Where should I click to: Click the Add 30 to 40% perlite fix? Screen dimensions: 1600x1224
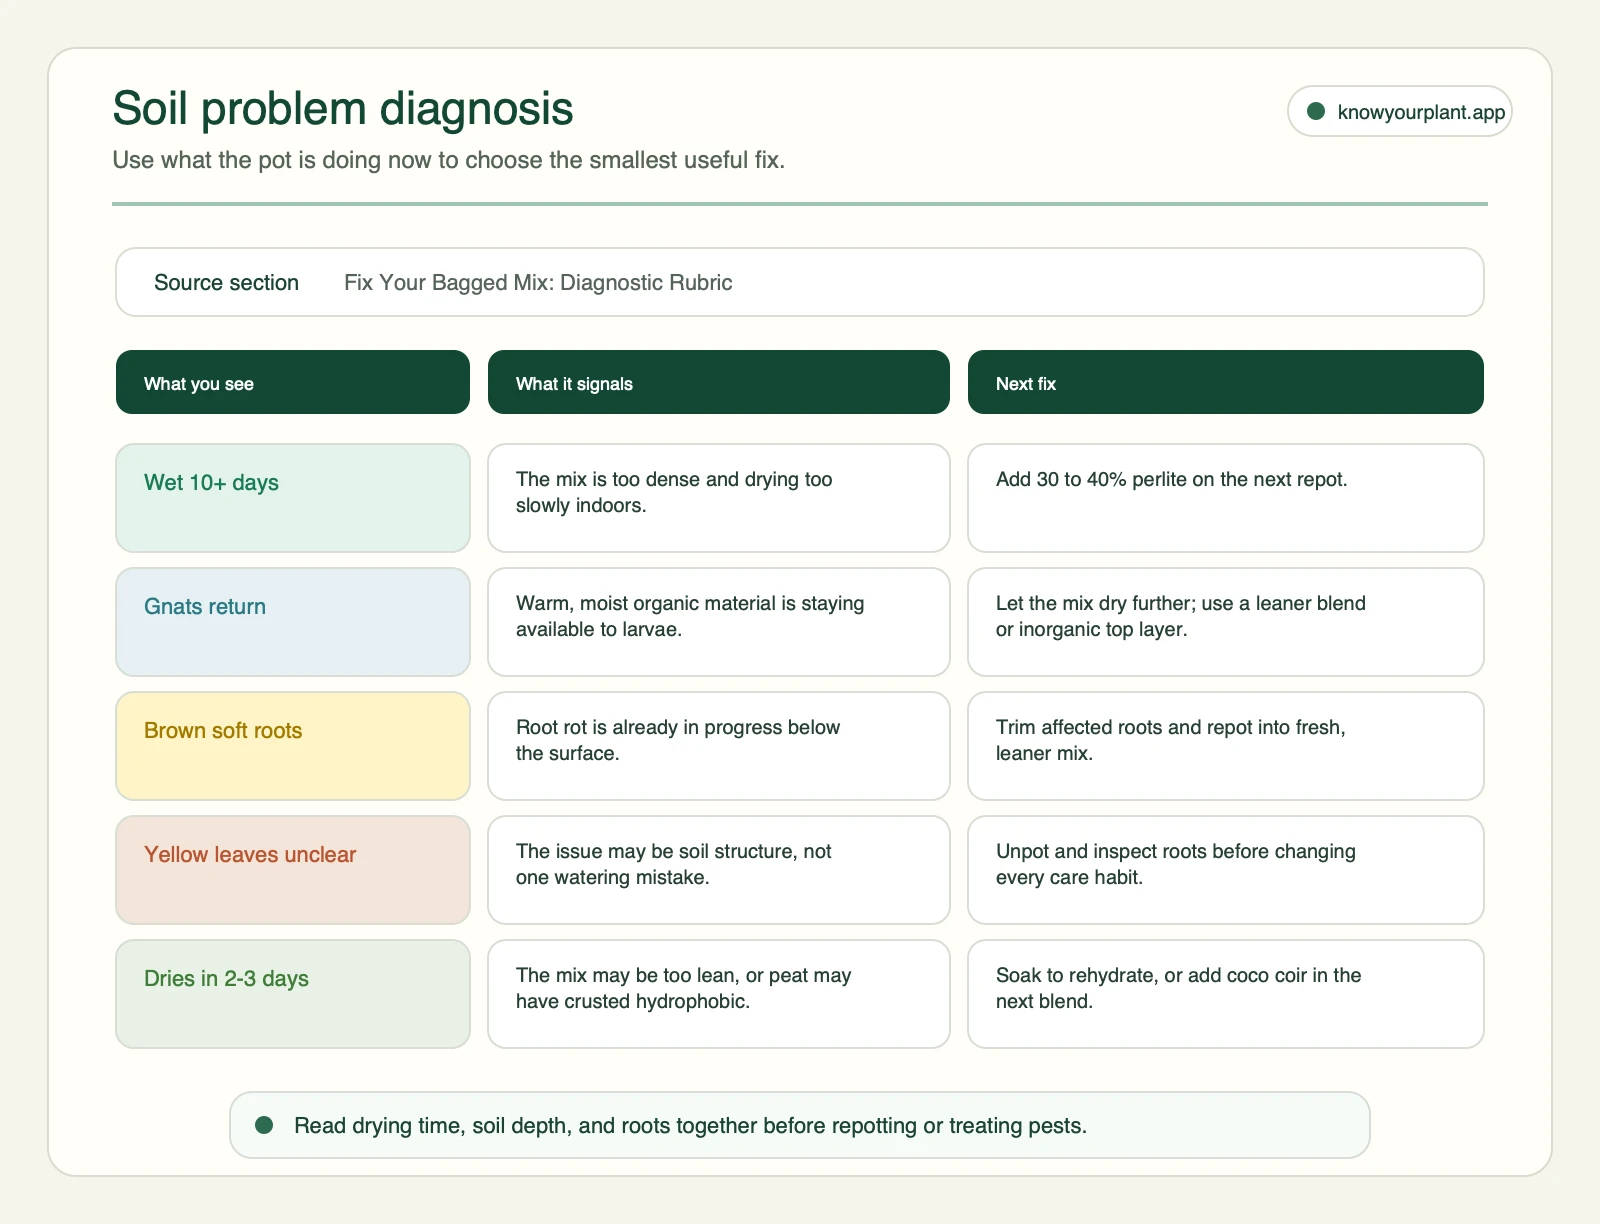1226,498
